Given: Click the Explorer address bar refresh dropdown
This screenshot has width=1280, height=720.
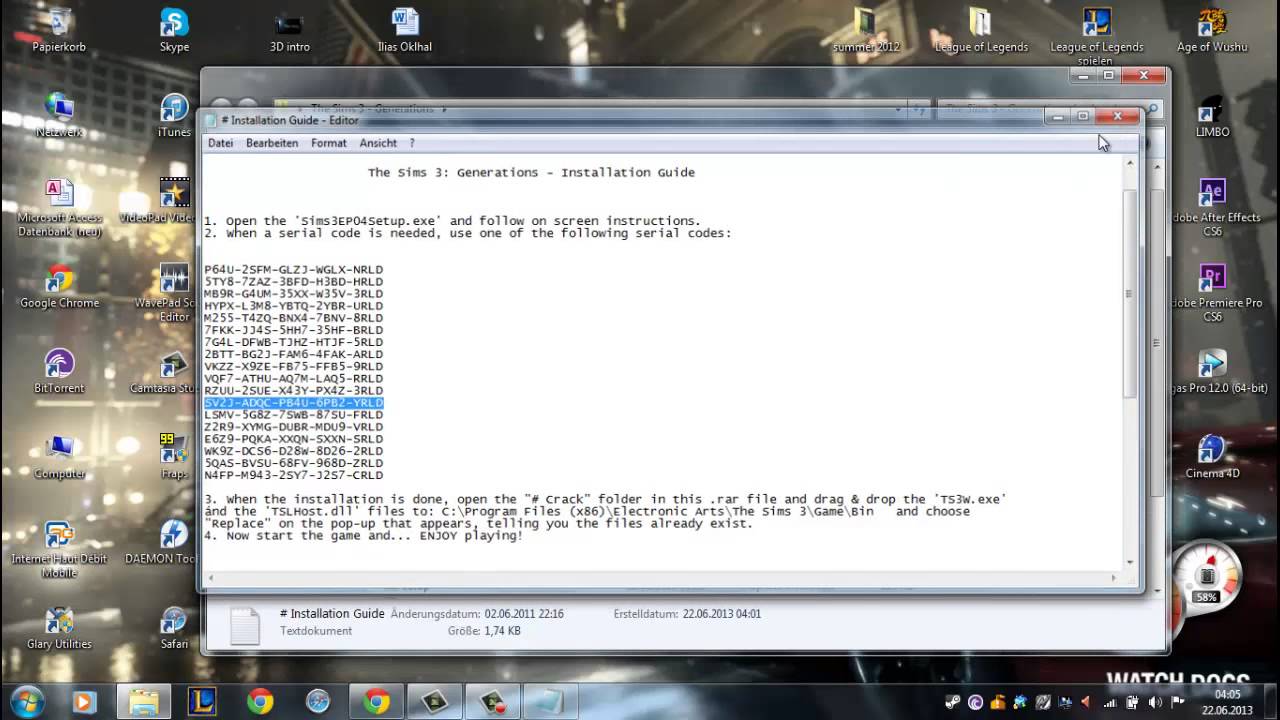Looking at the screenshot, I should click(918, 108).
